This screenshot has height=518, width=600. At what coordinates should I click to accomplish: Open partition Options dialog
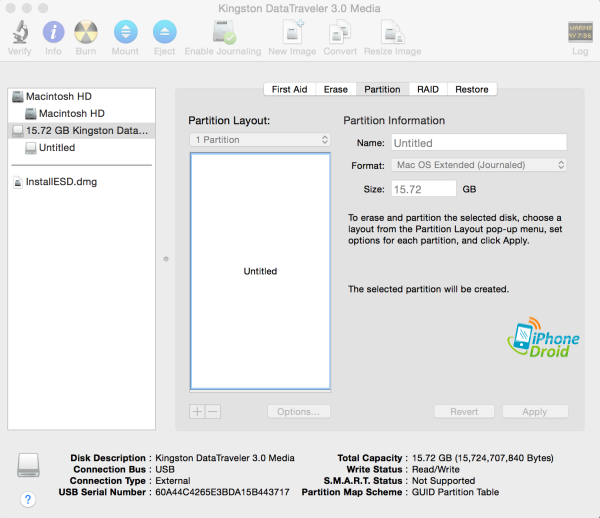pos(298,412)
